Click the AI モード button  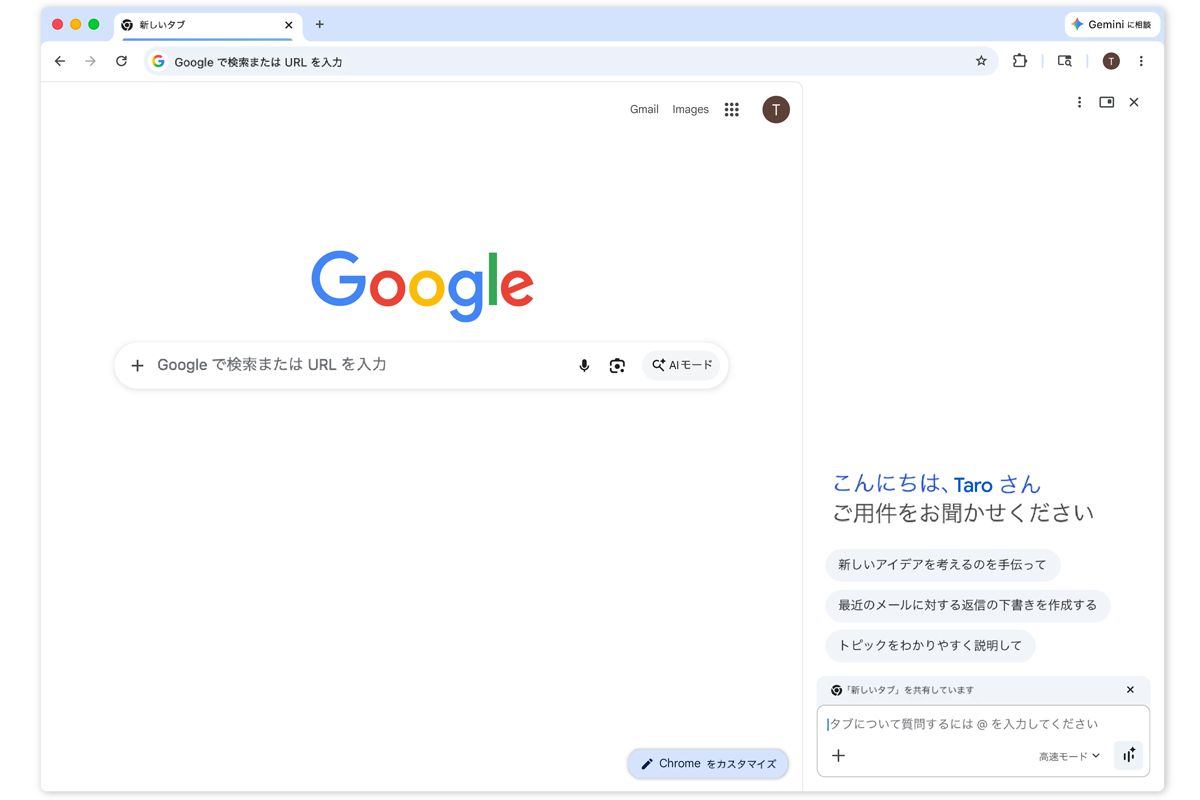click(681, 366)
